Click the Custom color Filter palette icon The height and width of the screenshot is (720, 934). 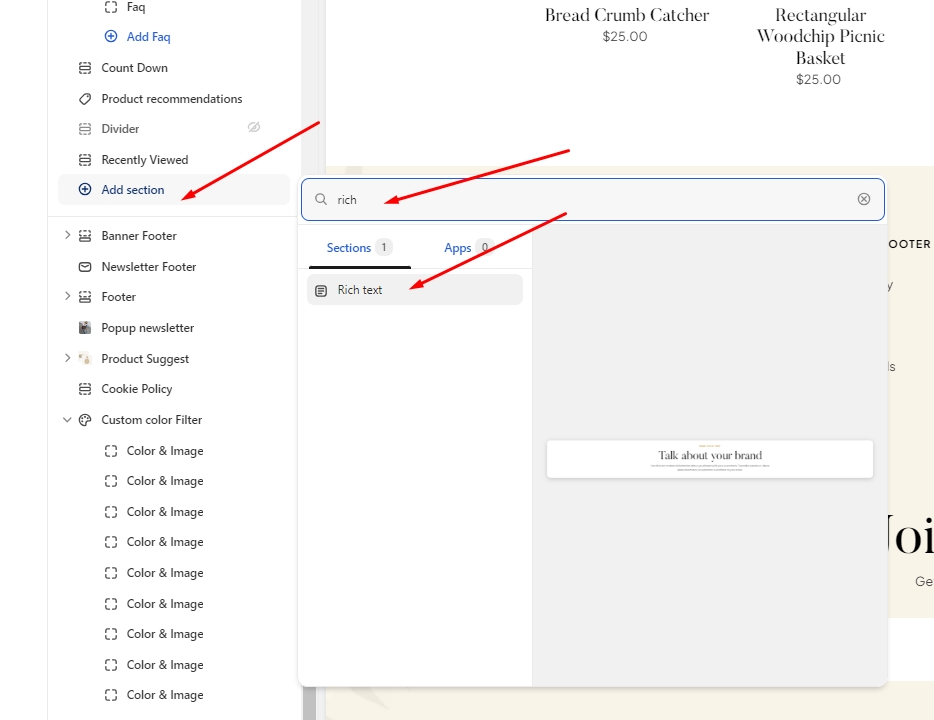coord(85,420)
